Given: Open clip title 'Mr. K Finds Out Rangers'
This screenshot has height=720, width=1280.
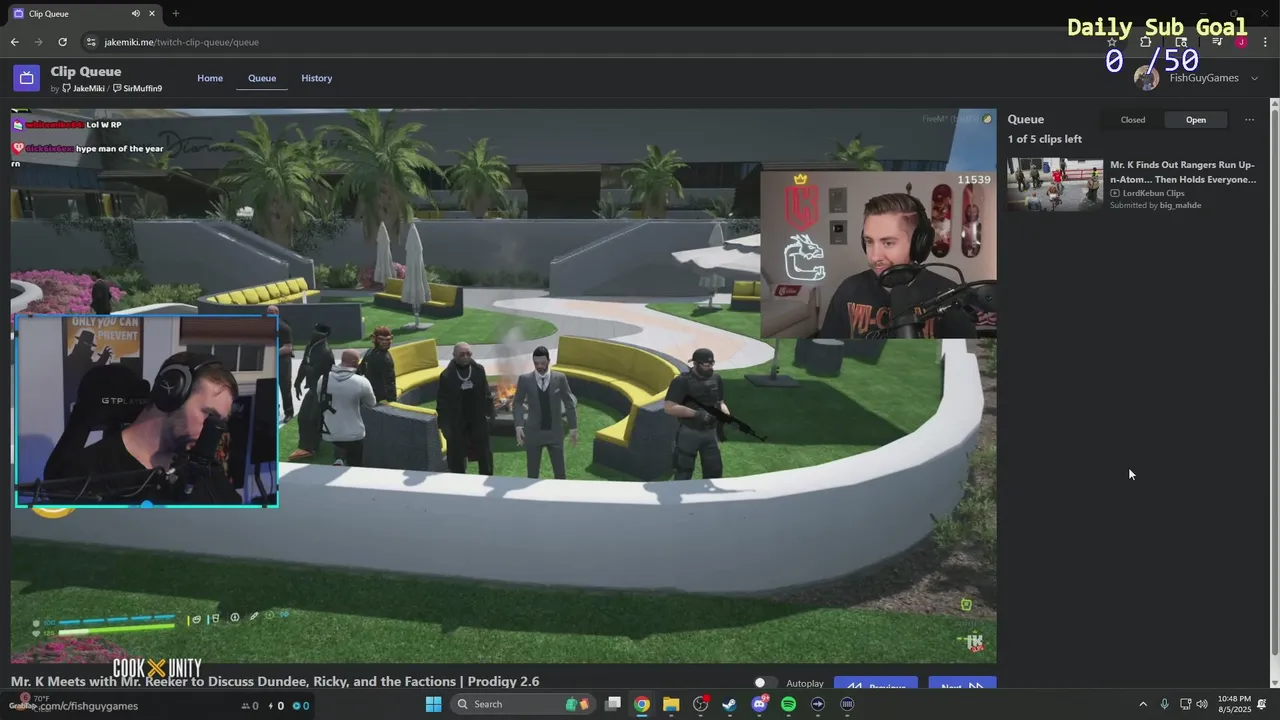Looking at the screenshot, I should pyautogui.click(x=1183, y=172).
